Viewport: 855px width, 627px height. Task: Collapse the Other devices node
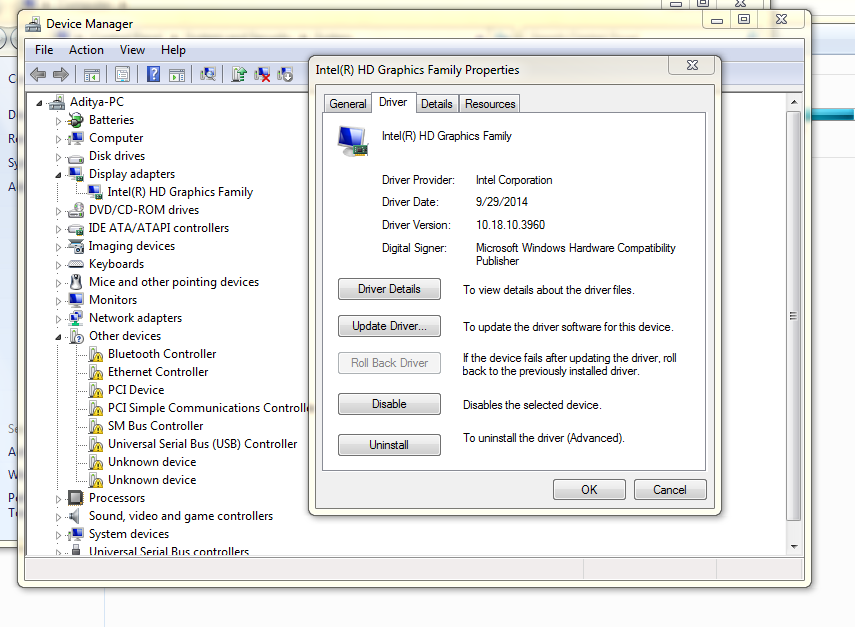coord(58,337)
